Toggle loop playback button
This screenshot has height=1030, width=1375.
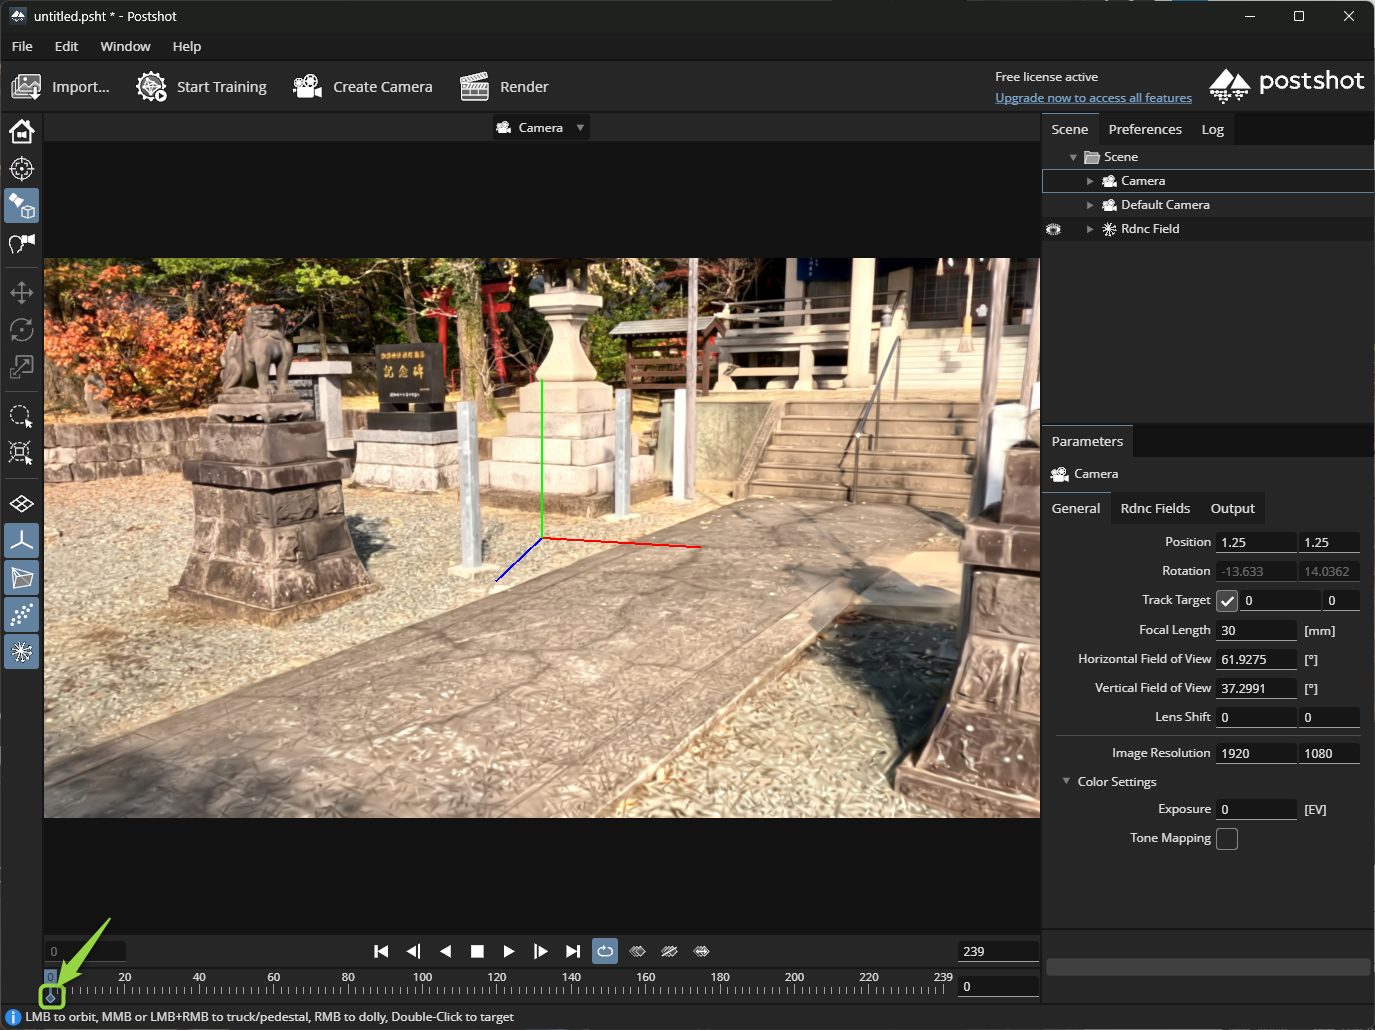605,951
